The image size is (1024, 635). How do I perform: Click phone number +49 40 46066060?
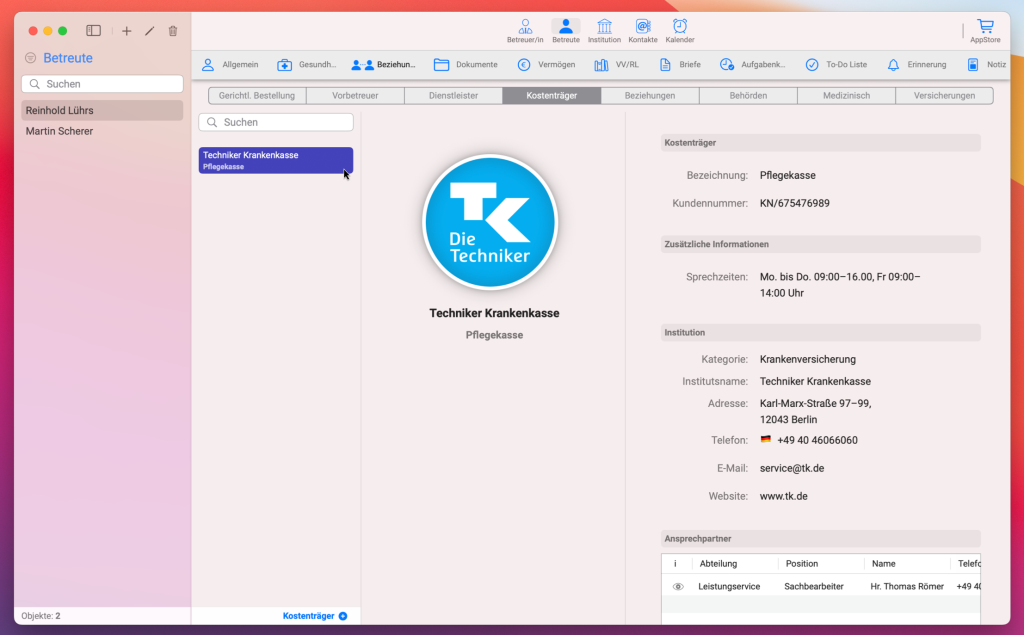click(x=817, y=440)
